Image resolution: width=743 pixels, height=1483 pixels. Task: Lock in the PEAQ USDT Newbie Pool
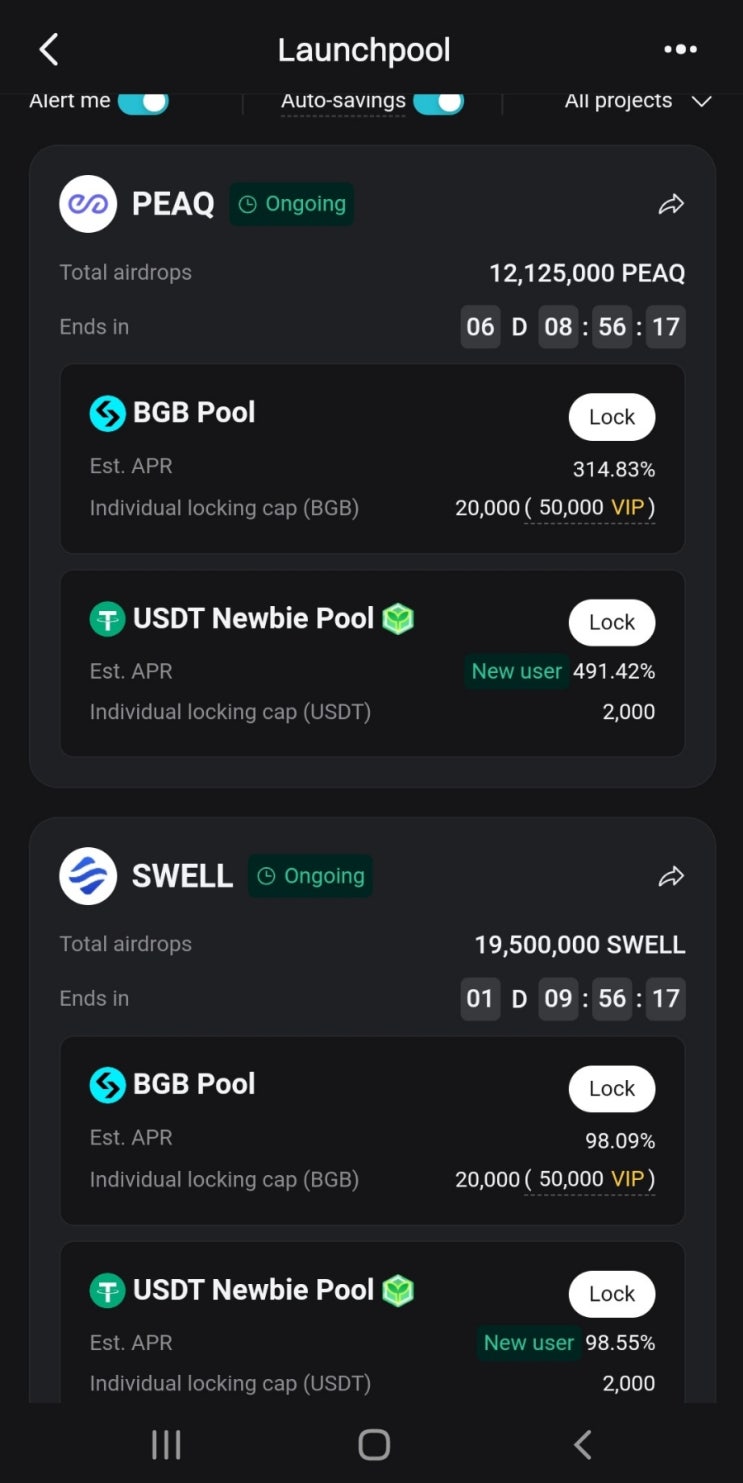pyautogui.click(x=611, y=623)
